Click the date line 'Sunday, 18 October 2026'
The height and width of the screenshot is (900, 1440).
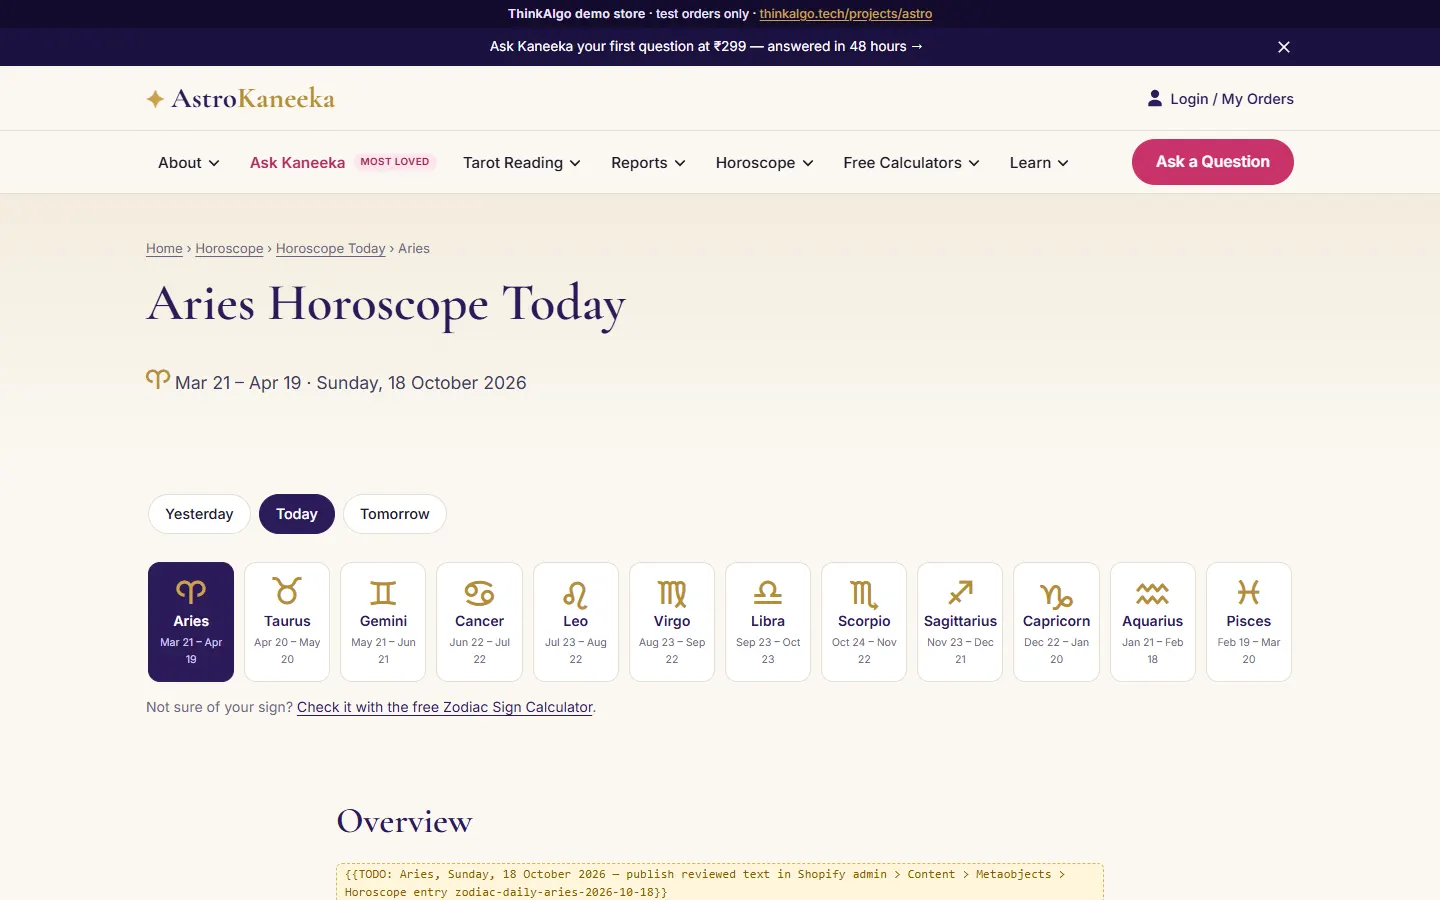coord(421,383)
